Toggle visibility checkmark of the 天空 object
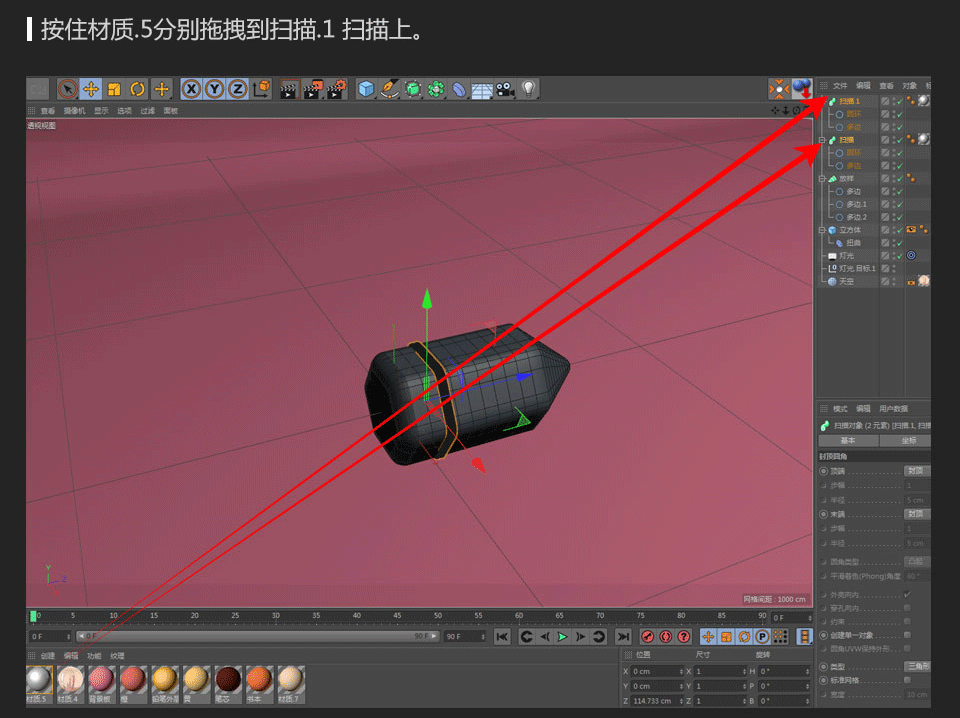The height and width of the screenshot is (718, 960). pyautogui.click(x=899, y=280)
